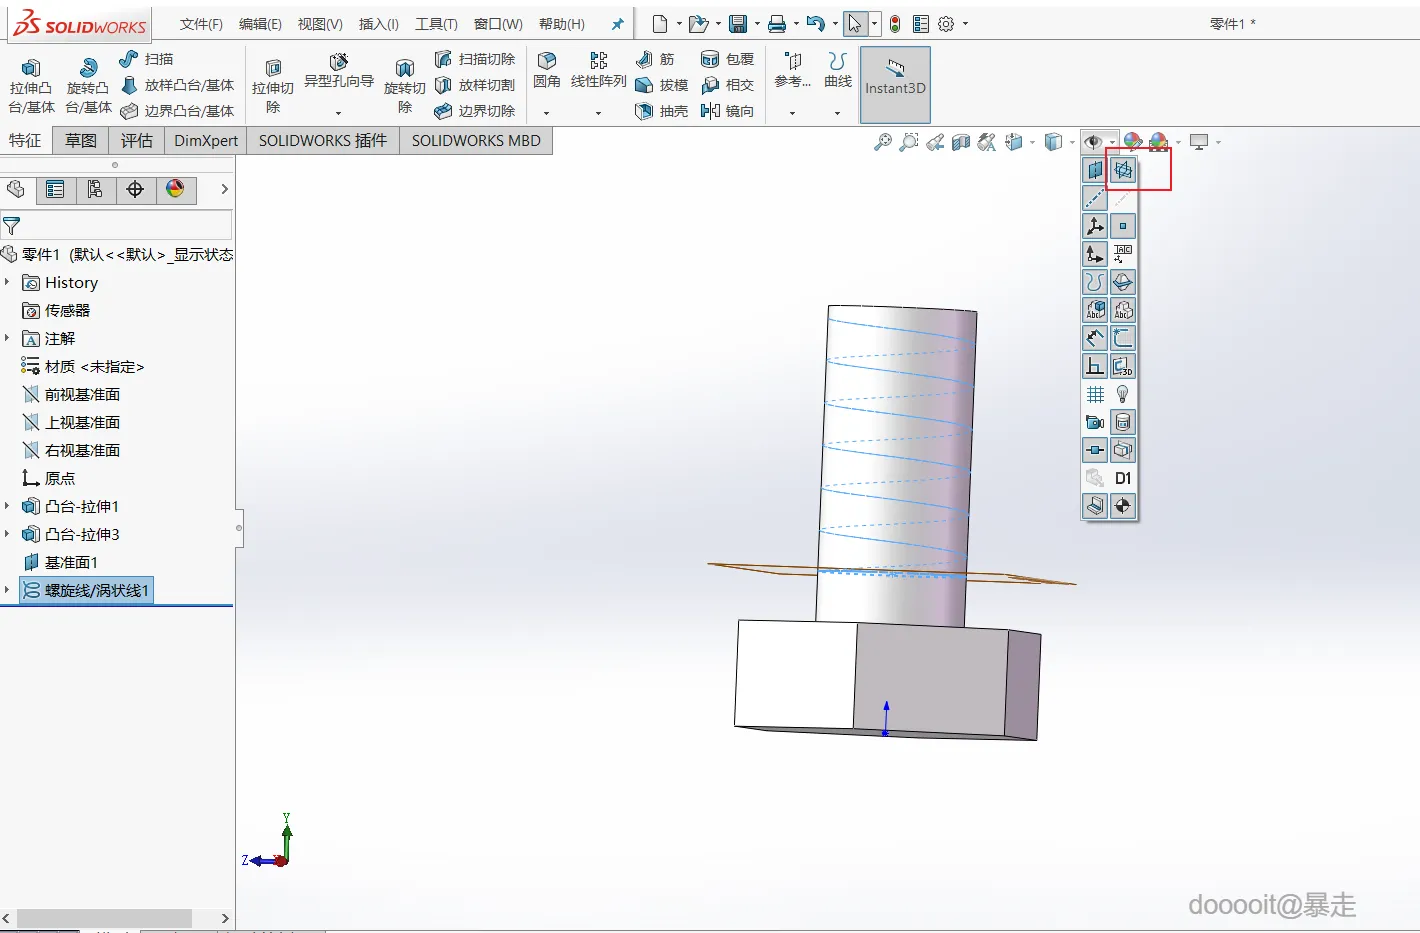Open the Hole Wizard (异型孔向导) tool
The width and height of the screenshot is (1420, 933).
click(339, 68)
